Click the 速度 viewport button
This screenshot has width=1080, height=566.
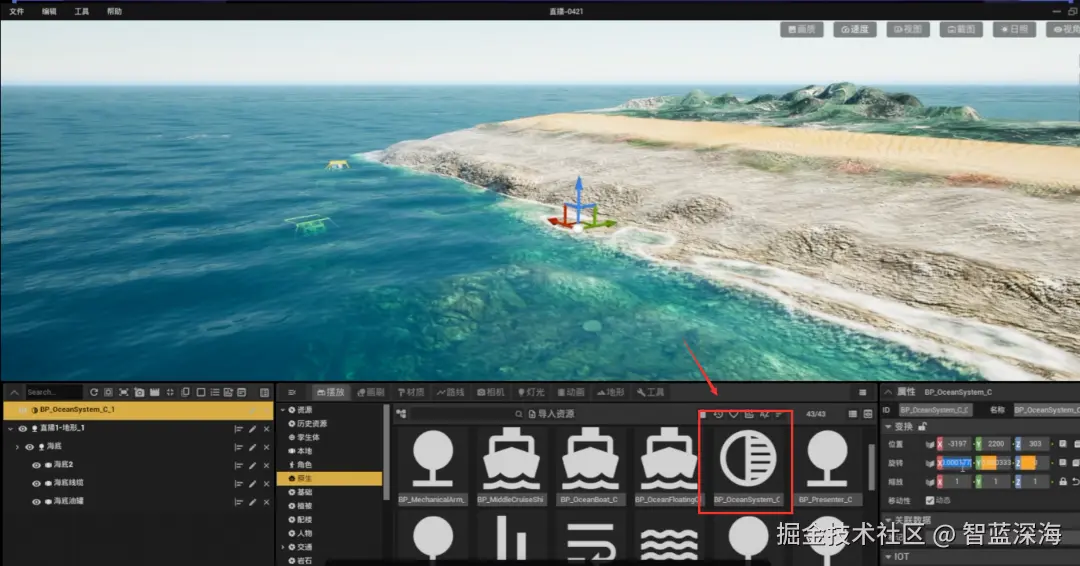pos(855,30)
